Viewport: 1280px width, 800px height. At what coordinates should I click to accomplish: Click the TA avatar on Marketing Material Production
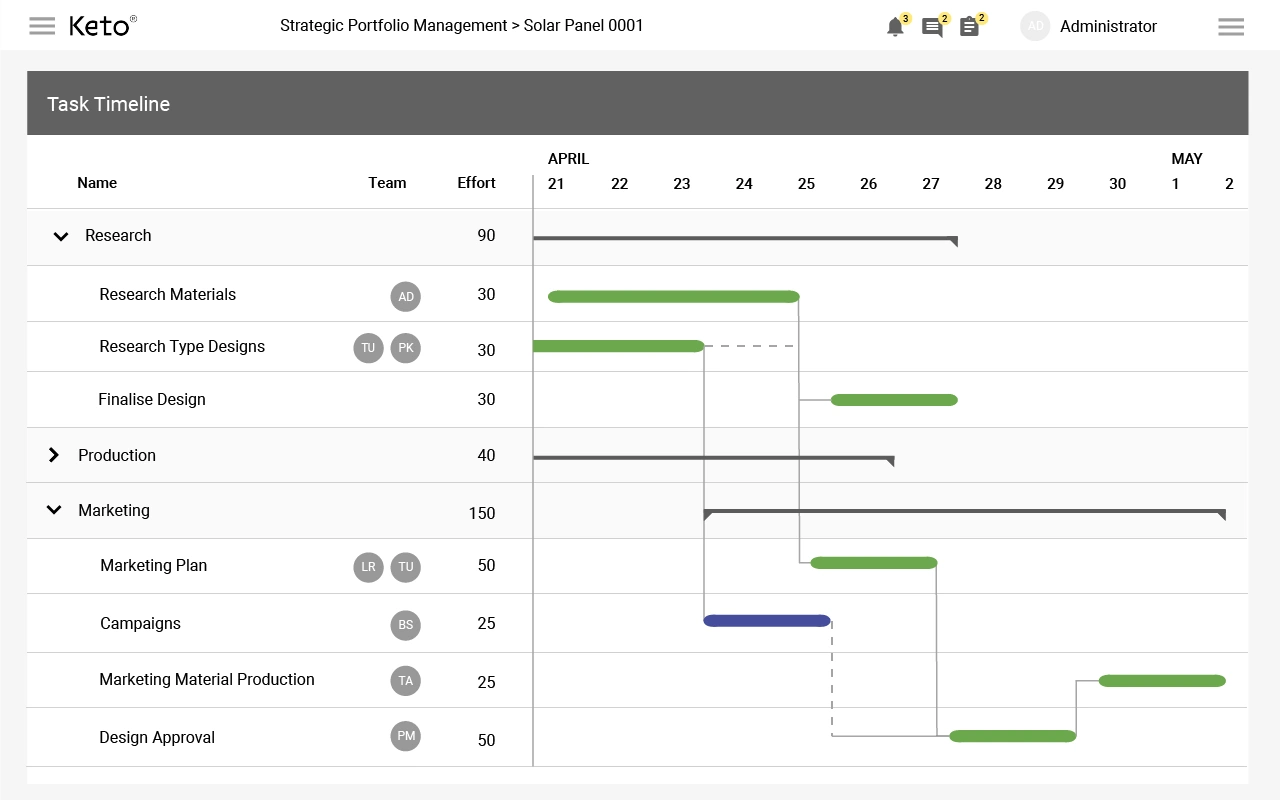click(406, 681)
